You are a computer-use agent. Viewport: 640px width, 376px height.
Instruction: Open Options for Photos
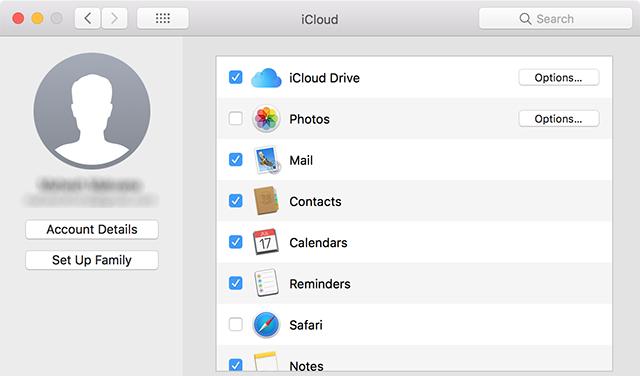pyautogui.click(x=559, y=119)
